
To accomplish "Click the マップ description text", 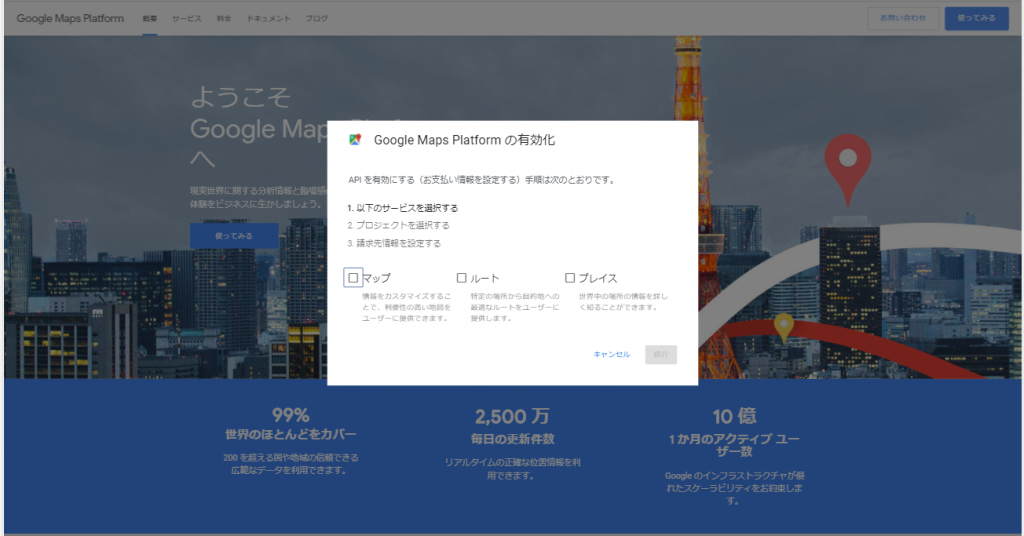I will [x=406, y=307].
